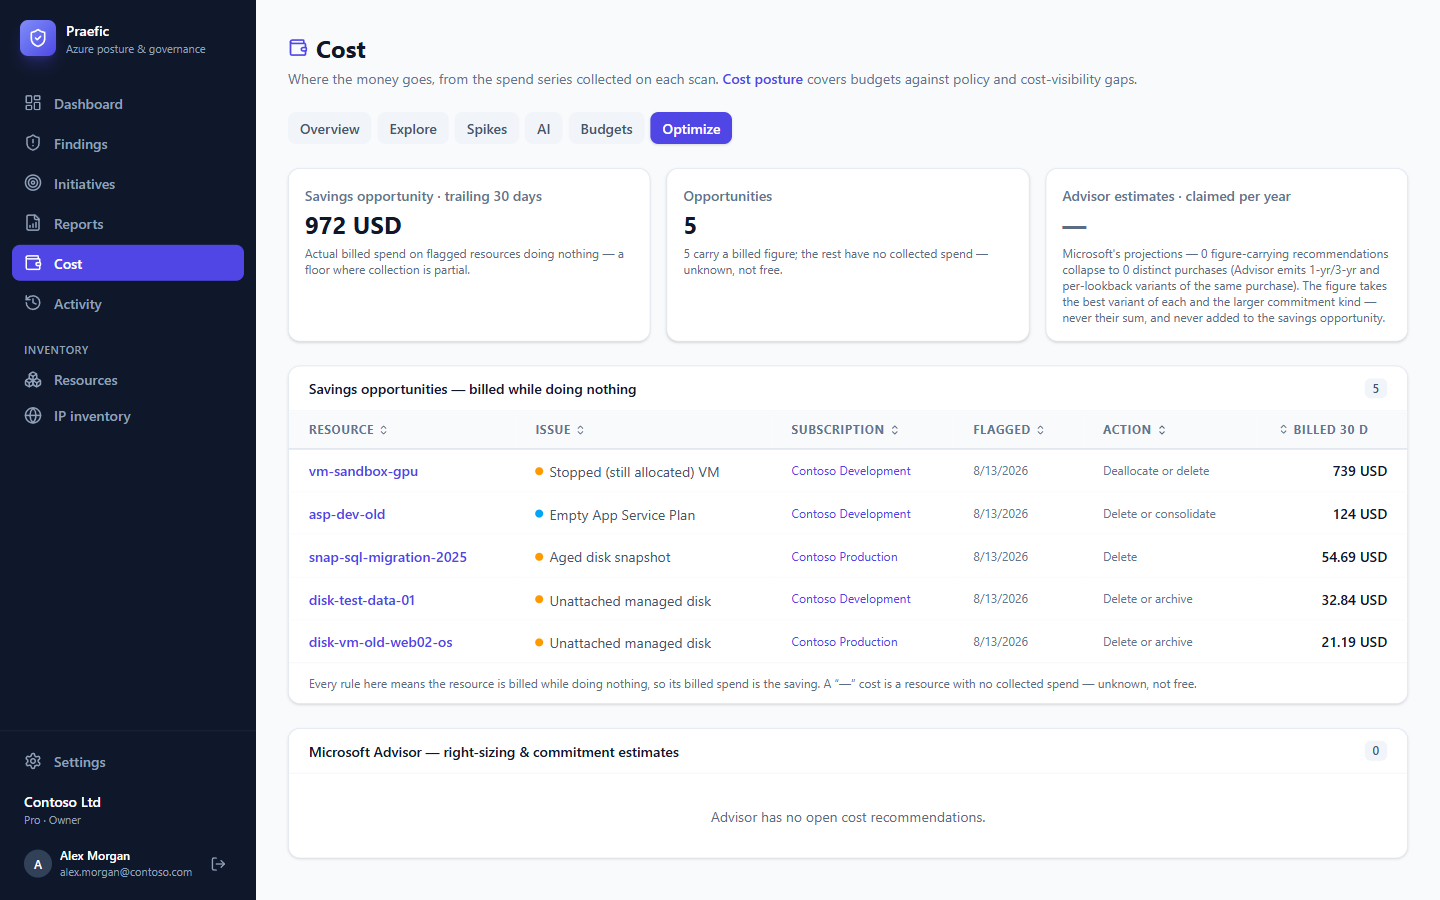Sort table by Issue column

(560, 430)
